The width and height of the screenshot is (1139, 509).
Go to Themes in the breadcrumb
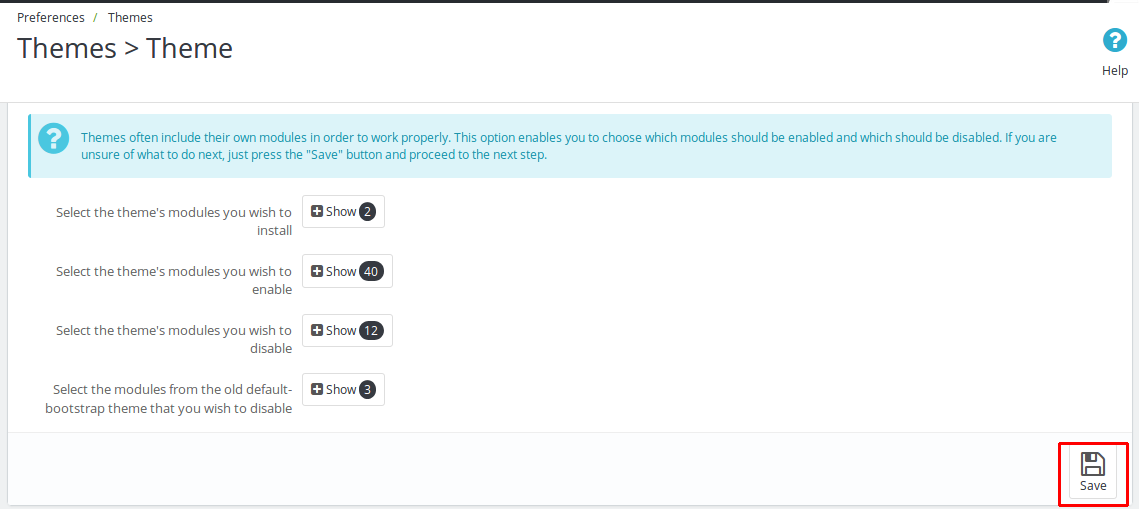tap(130, 17)
